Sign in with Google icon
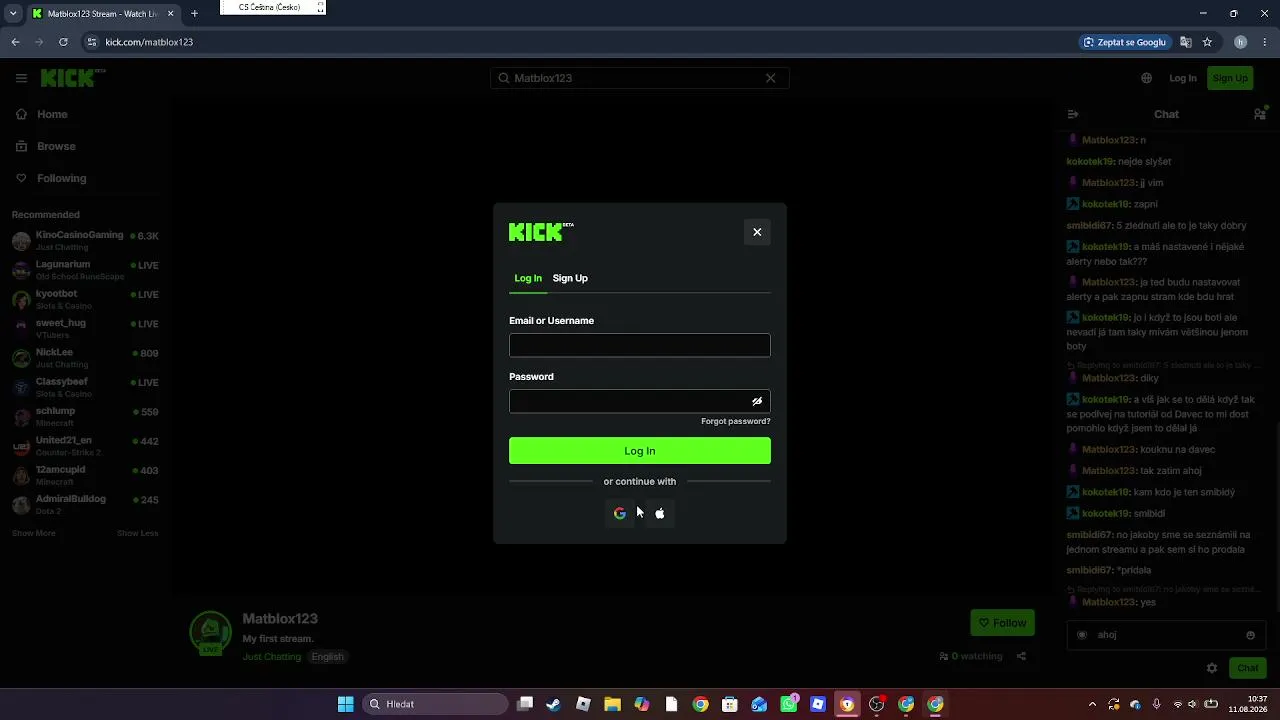This screenshot has height=720, width=1280. 620,513
